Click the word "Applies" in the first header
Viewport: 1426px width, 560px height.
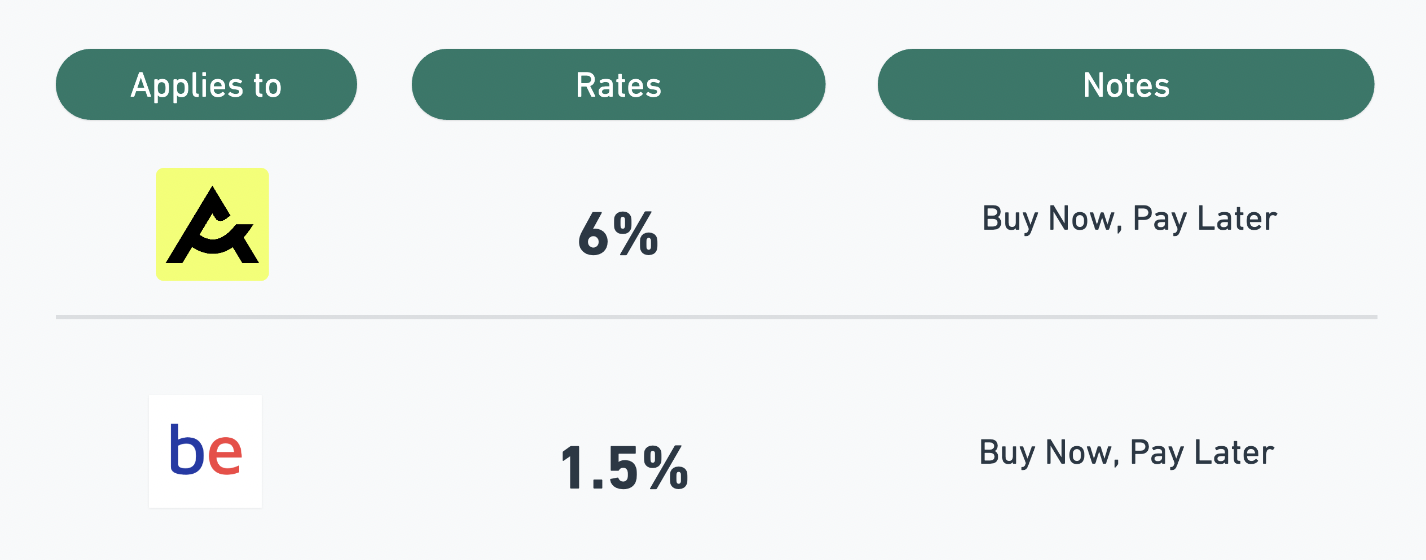coord(182,86)
